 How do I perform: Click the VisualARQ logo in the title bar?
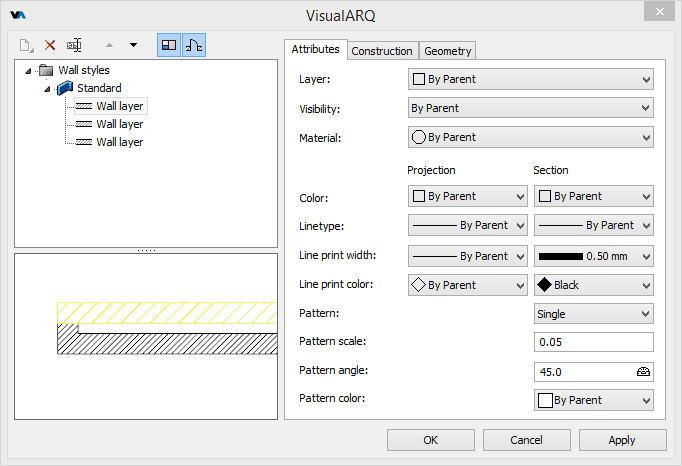[18, 15]
